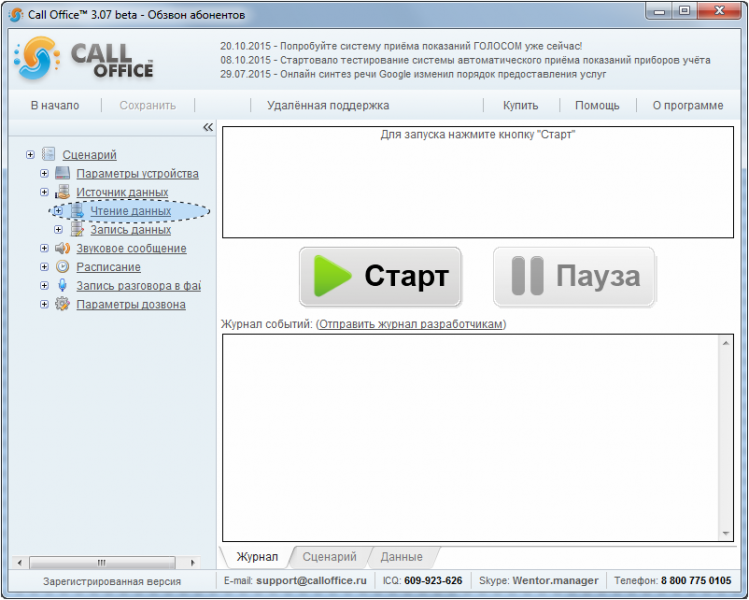The height and width of the screenshot is (600, 749).
Task: Maximize the Call Office window
Action: 685,11
